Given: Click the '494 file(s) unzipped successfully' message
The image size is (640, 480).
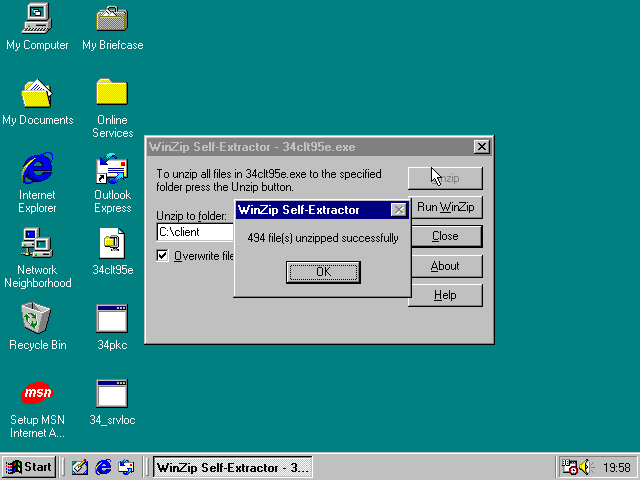Looking at the screenshot, I should (x=323, y=238).
